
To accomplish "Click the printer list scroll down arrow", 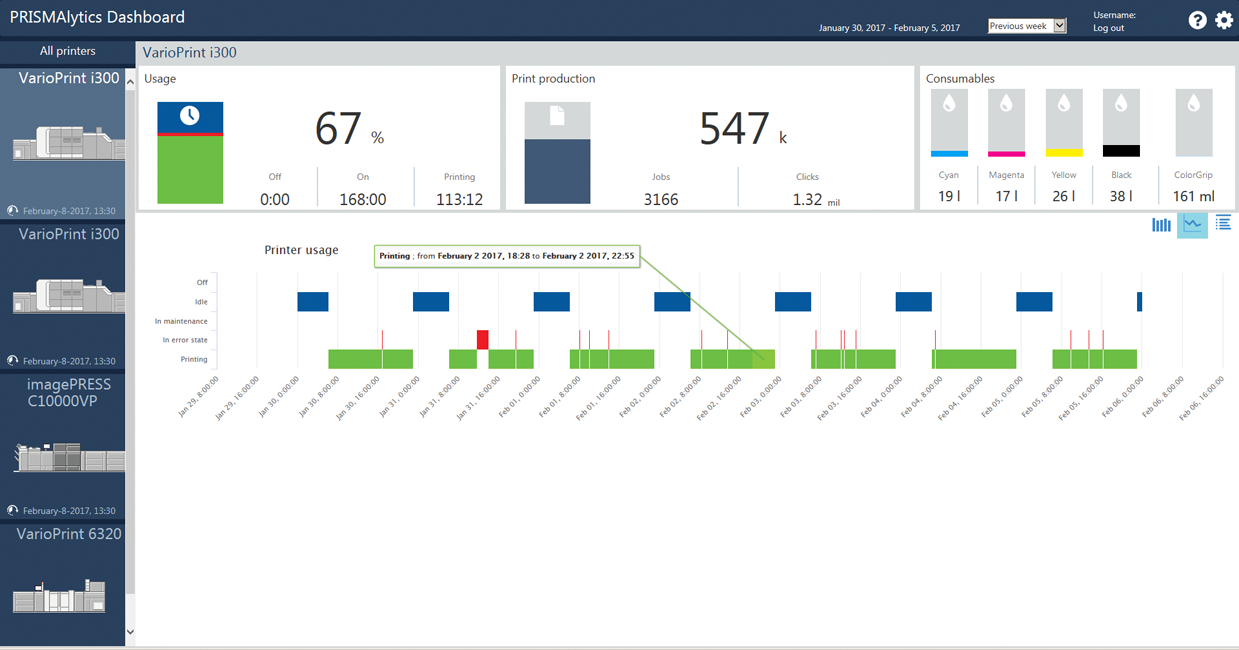I will coord(130,632).
